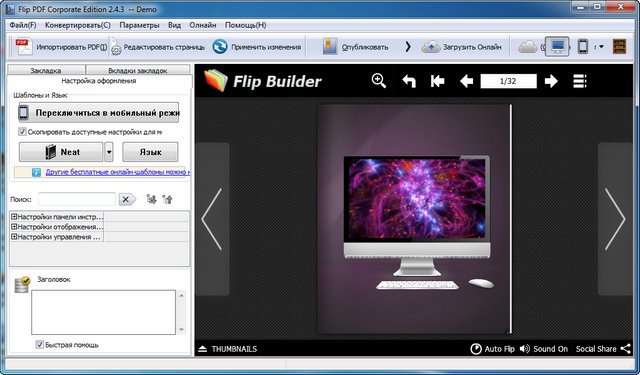Toggle the copy available settings checkbox
The height and width of the screenshot is (375, 640).
pos(22,132)
